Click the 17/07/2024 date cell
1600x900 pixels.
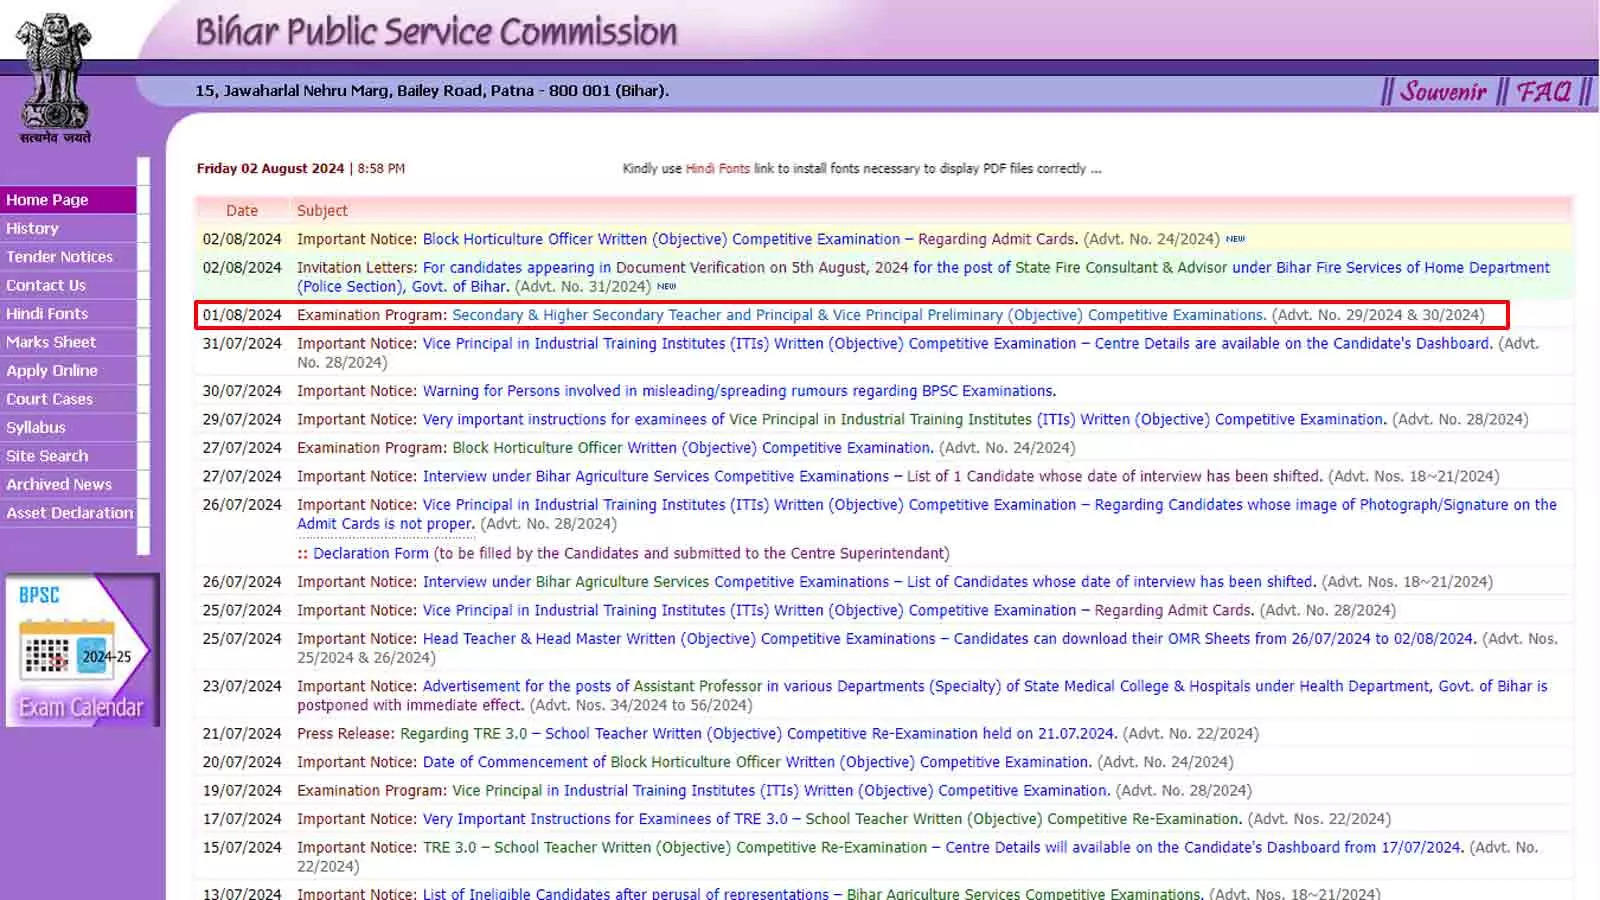242,819
